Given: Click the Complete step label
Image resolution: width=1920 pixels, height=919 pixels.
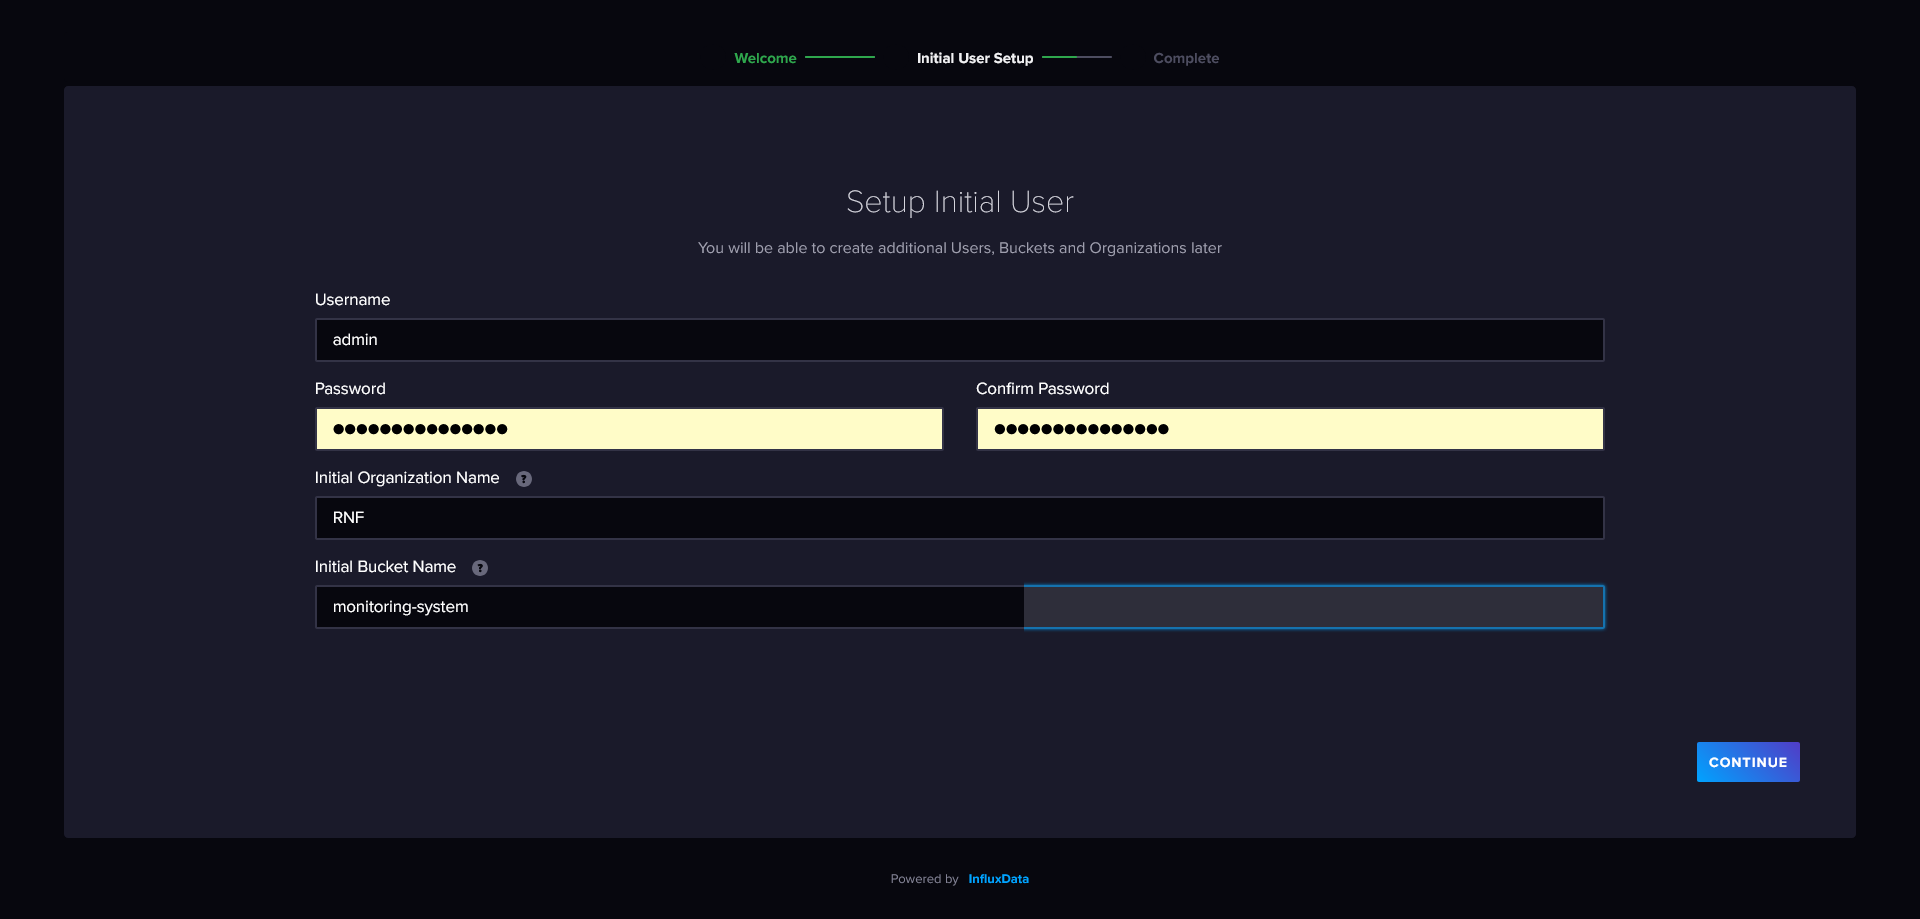Looking at the screenshot, I should tap(1185, 58).
